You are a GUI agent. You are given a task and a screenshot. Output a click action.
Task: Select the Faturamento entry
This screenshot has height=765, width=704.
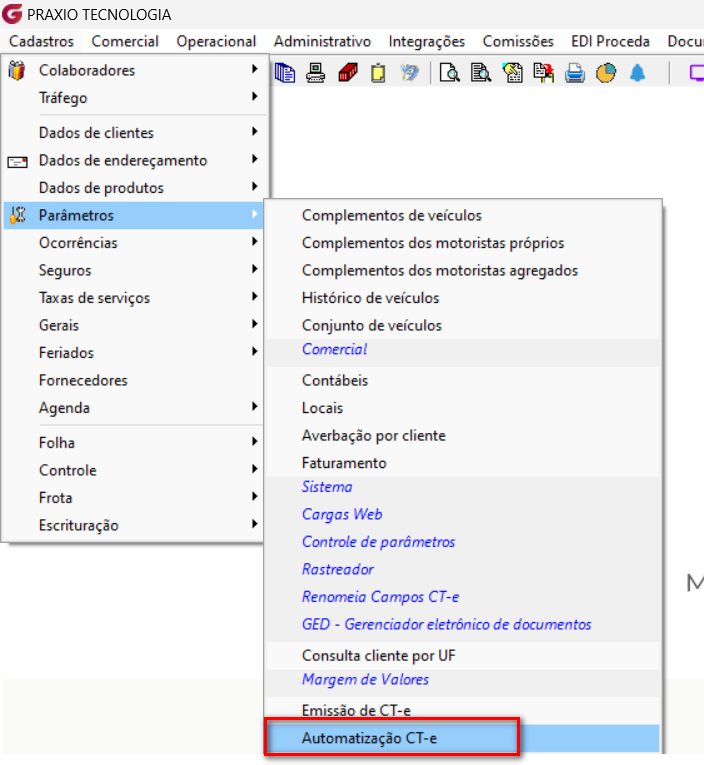462,463
